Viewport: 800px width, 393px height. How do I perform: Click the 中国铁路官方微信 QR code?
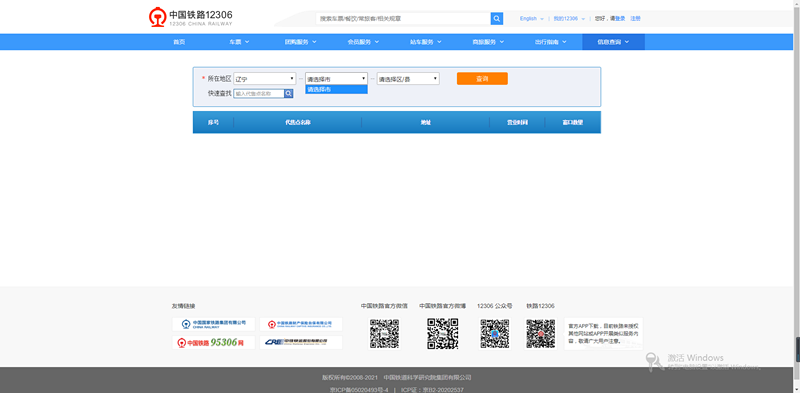tap(384, 334)
